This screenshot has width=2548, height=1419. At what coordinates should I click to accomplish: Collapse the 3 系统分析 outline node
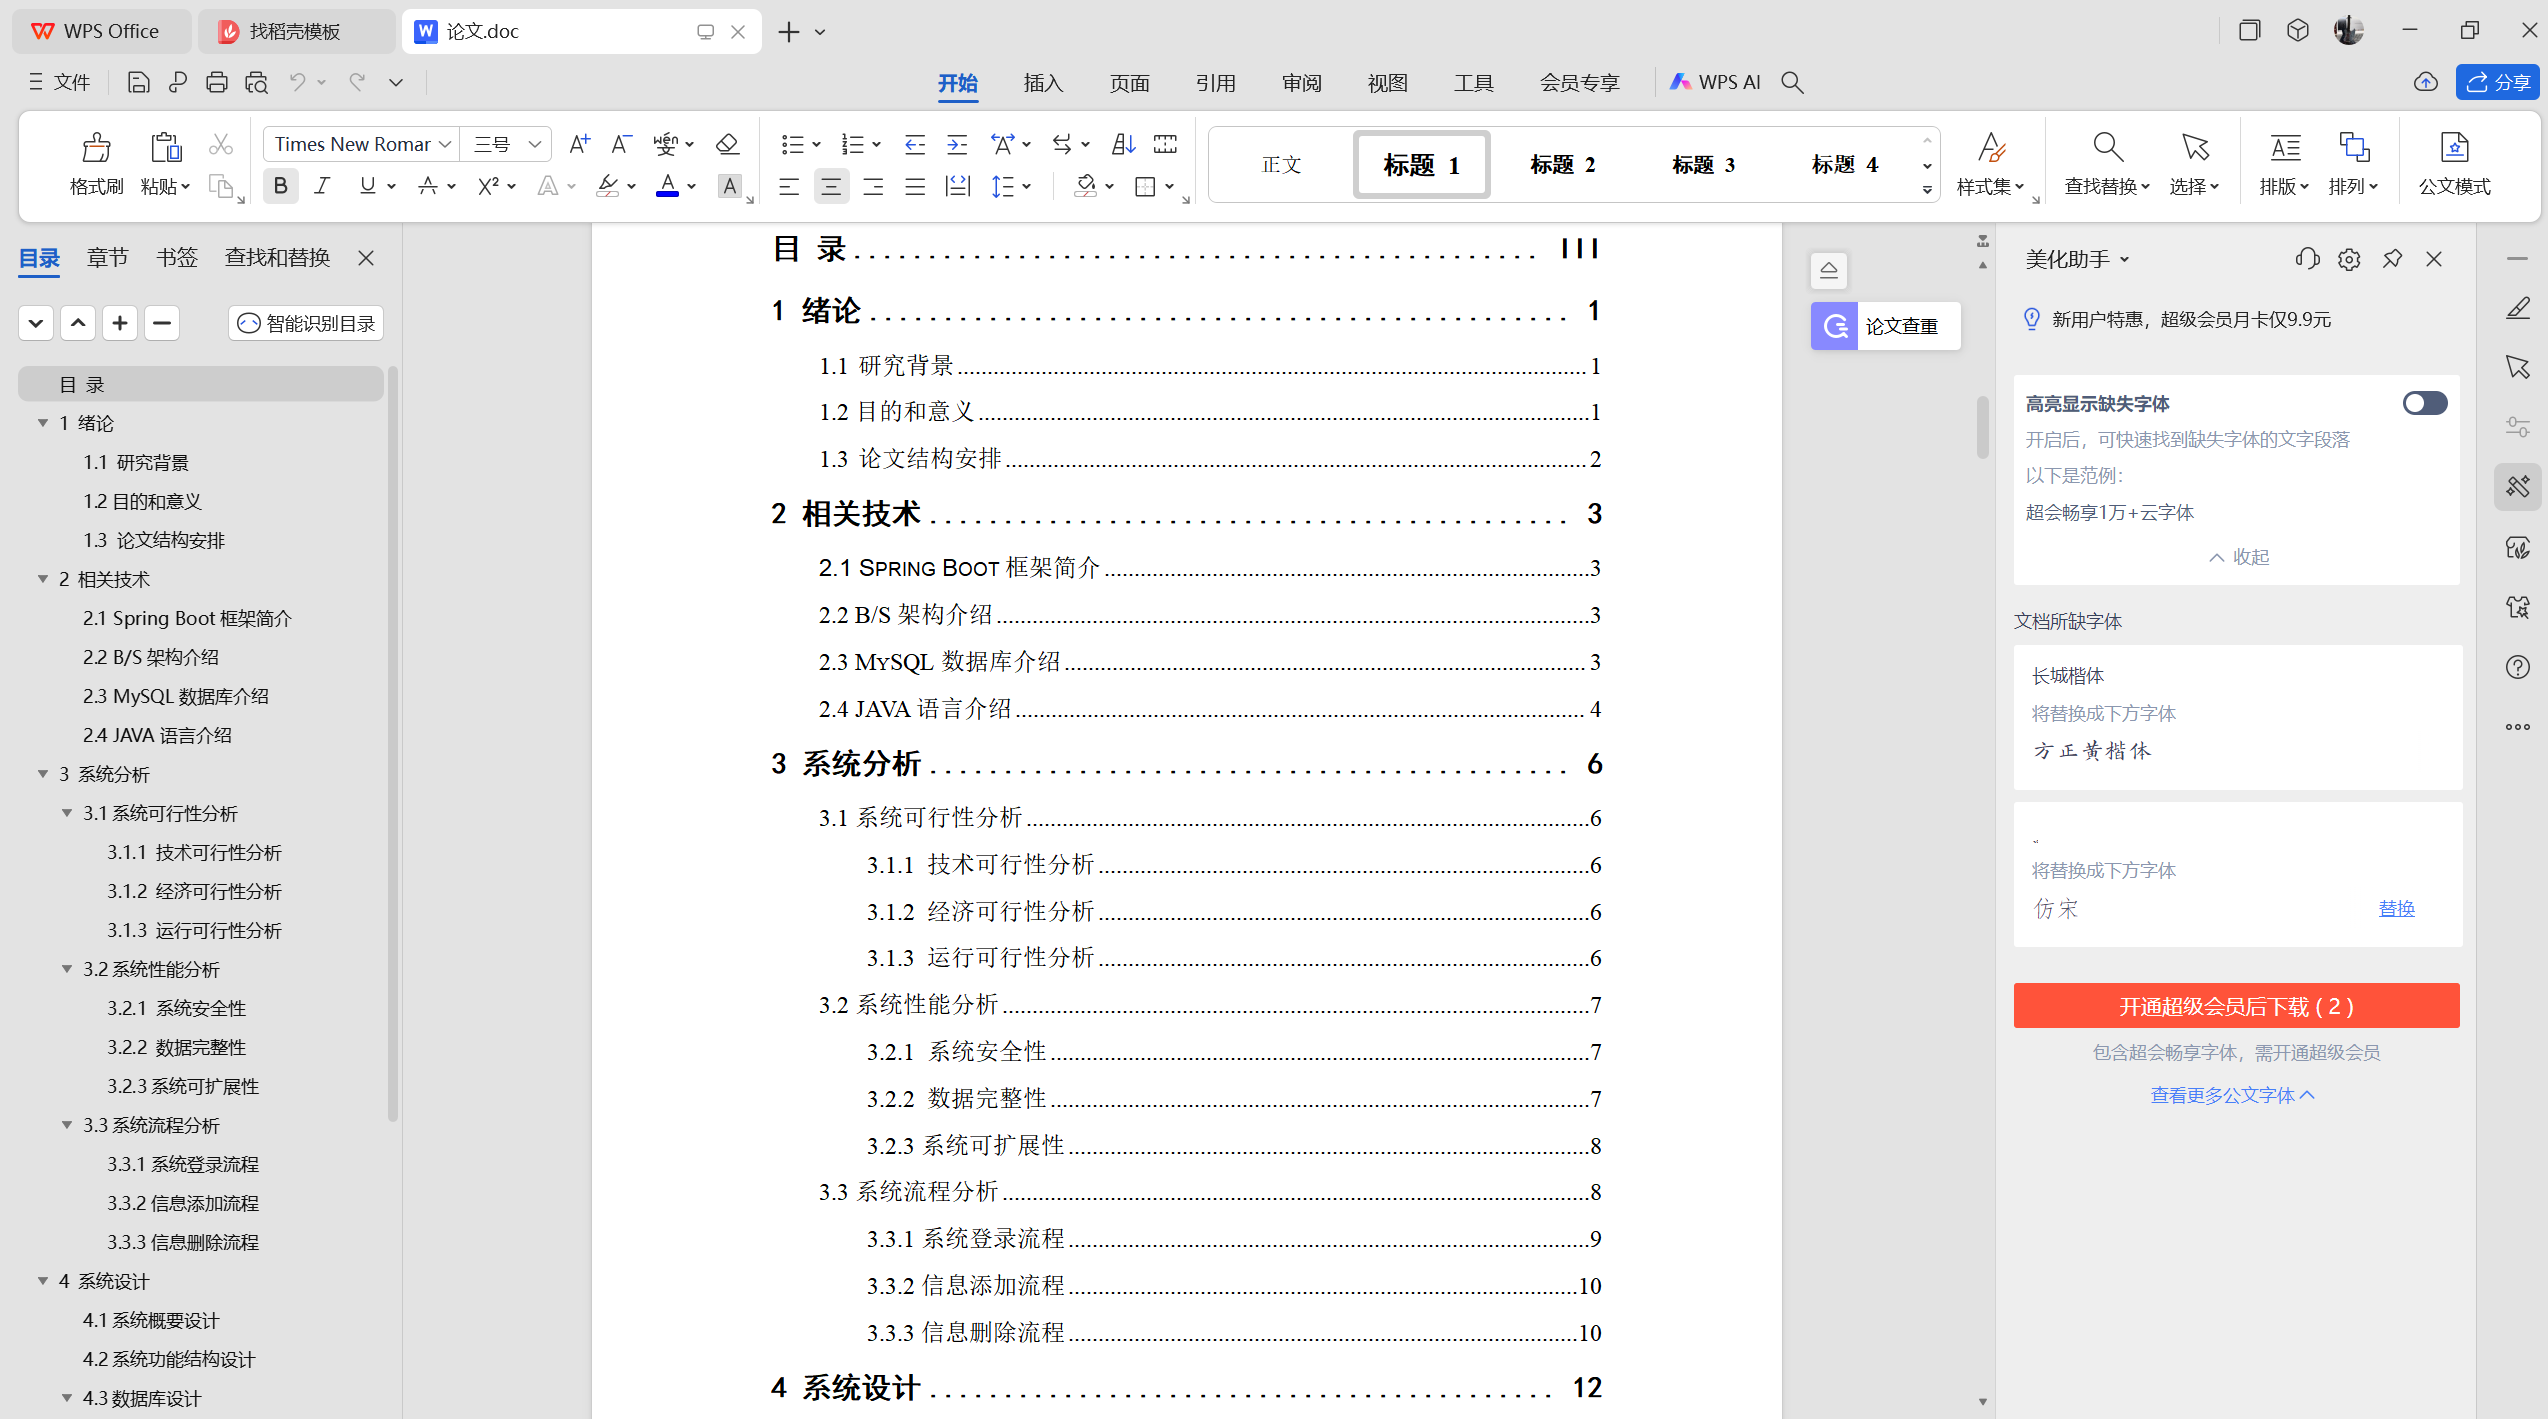click(x=43, y=774)
